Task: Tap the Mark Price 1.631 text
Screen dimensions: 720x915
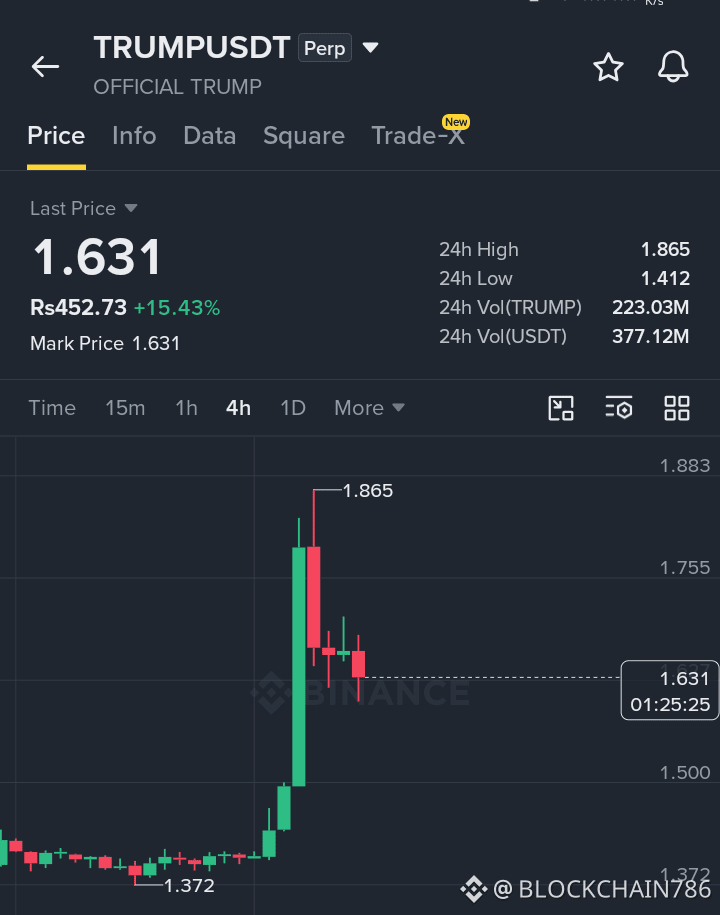Action: click(105, 344)
